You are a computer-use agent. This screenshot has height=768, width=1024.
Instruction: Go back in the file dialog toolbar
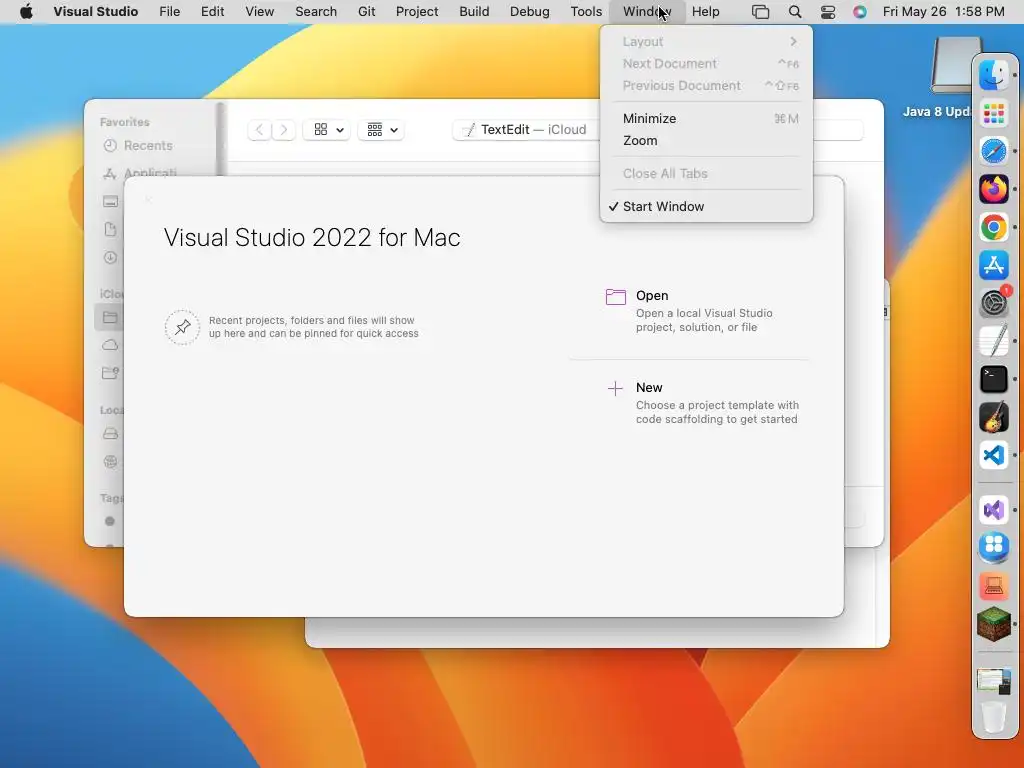pos(259,130)
